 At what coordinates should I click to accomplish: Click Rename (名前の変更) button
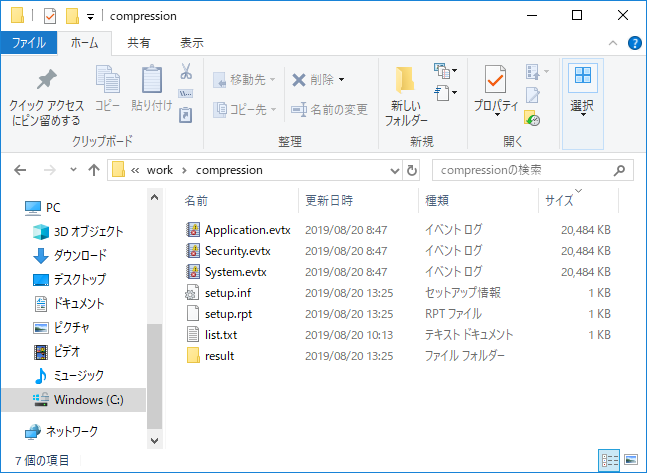[329, 110]
